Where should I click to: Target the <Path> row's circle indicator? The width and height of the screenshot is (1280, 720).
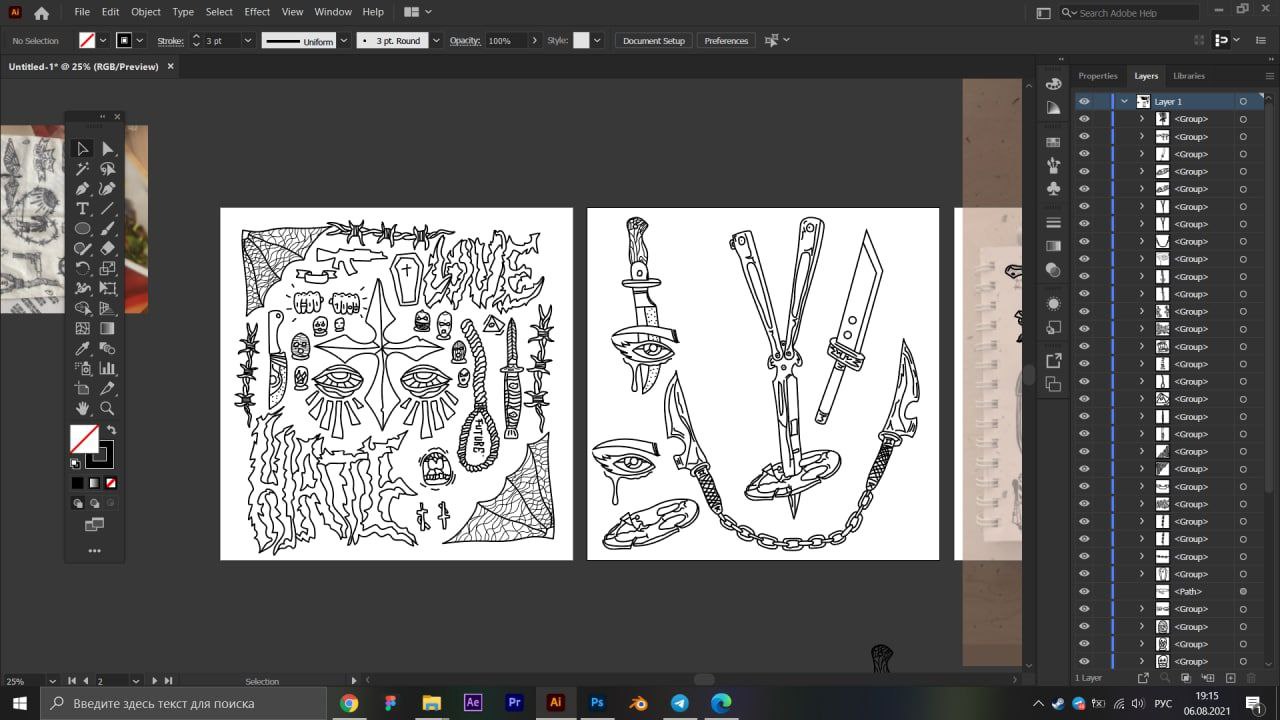[x=1243, y=591]
